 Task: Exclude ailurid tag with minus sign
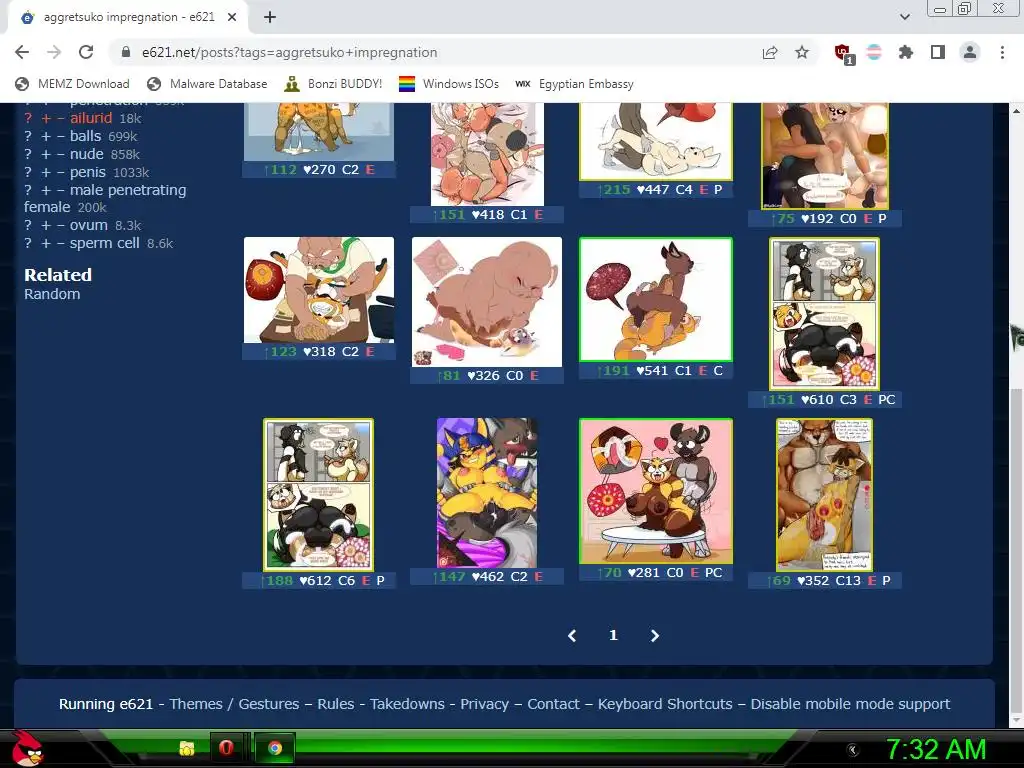60,118
